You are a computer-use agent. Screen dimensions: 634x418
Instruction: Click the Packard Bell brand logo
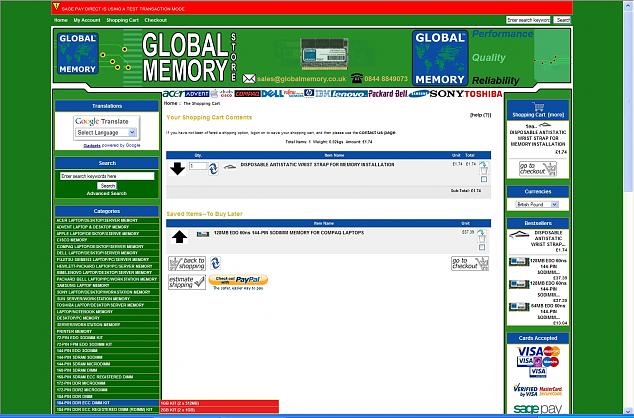tap(388, 94)
